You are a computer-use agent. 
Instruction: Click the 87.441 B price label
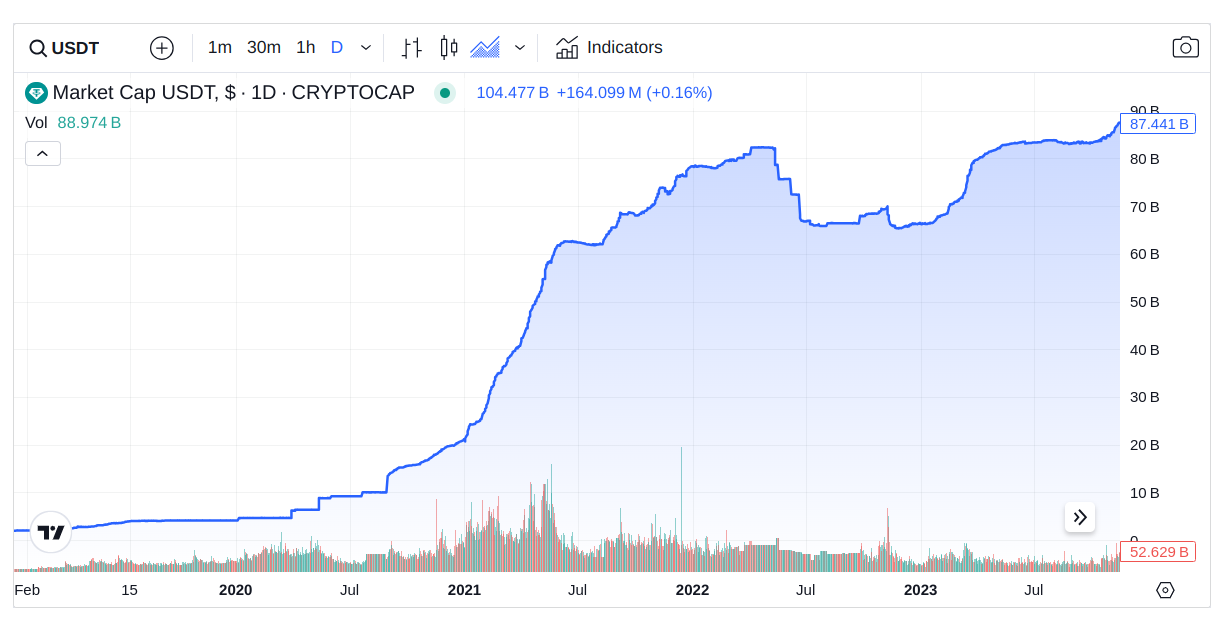[x=1157, y=124]
